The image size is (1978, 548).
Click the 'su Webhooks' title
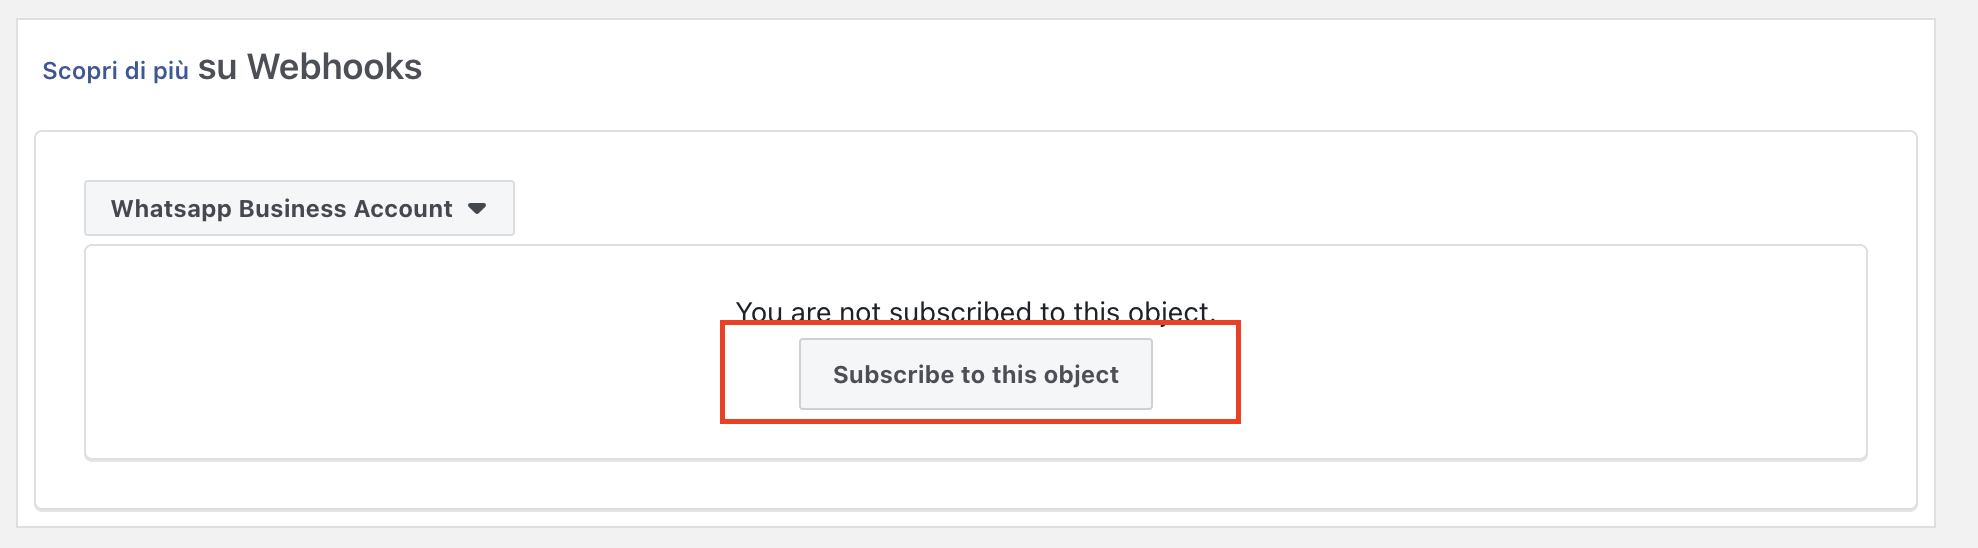click(x=310, y=68)
